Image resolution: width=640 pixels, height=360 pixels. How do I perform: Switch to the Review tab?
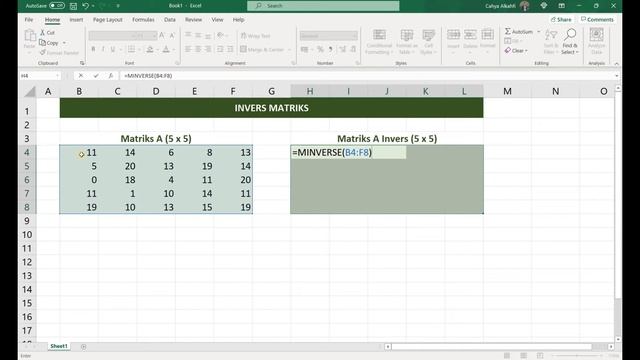coord(193,20)
